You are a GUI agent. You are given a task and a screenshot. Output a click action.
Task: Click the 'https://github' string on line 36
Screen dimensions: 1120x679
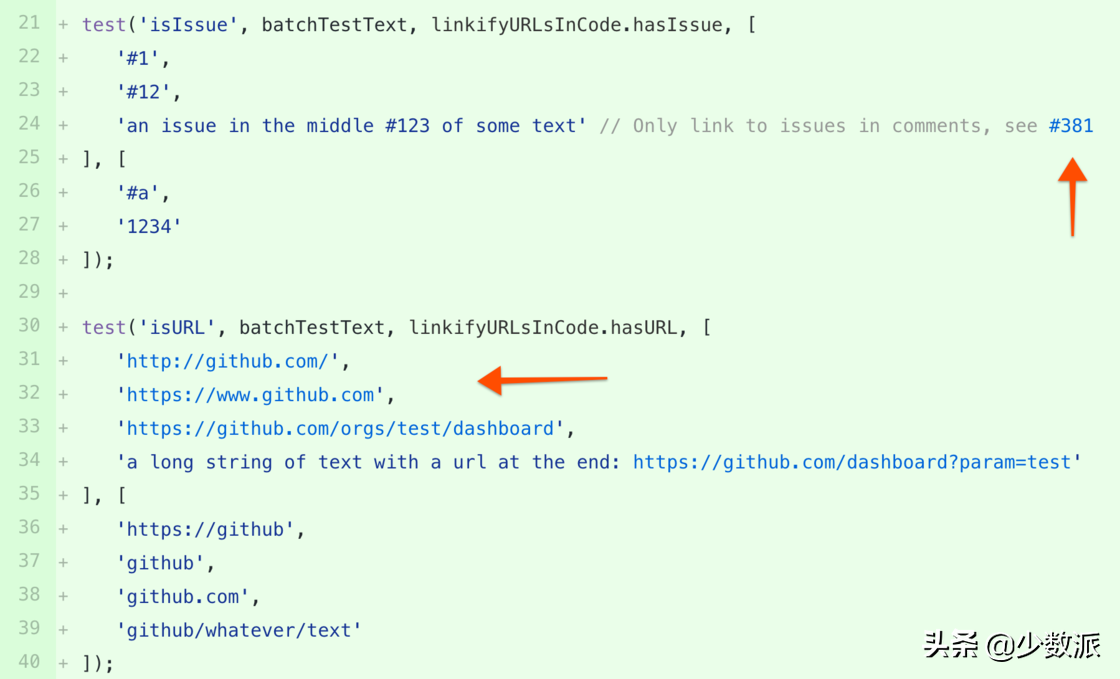[x=205, y=529]
